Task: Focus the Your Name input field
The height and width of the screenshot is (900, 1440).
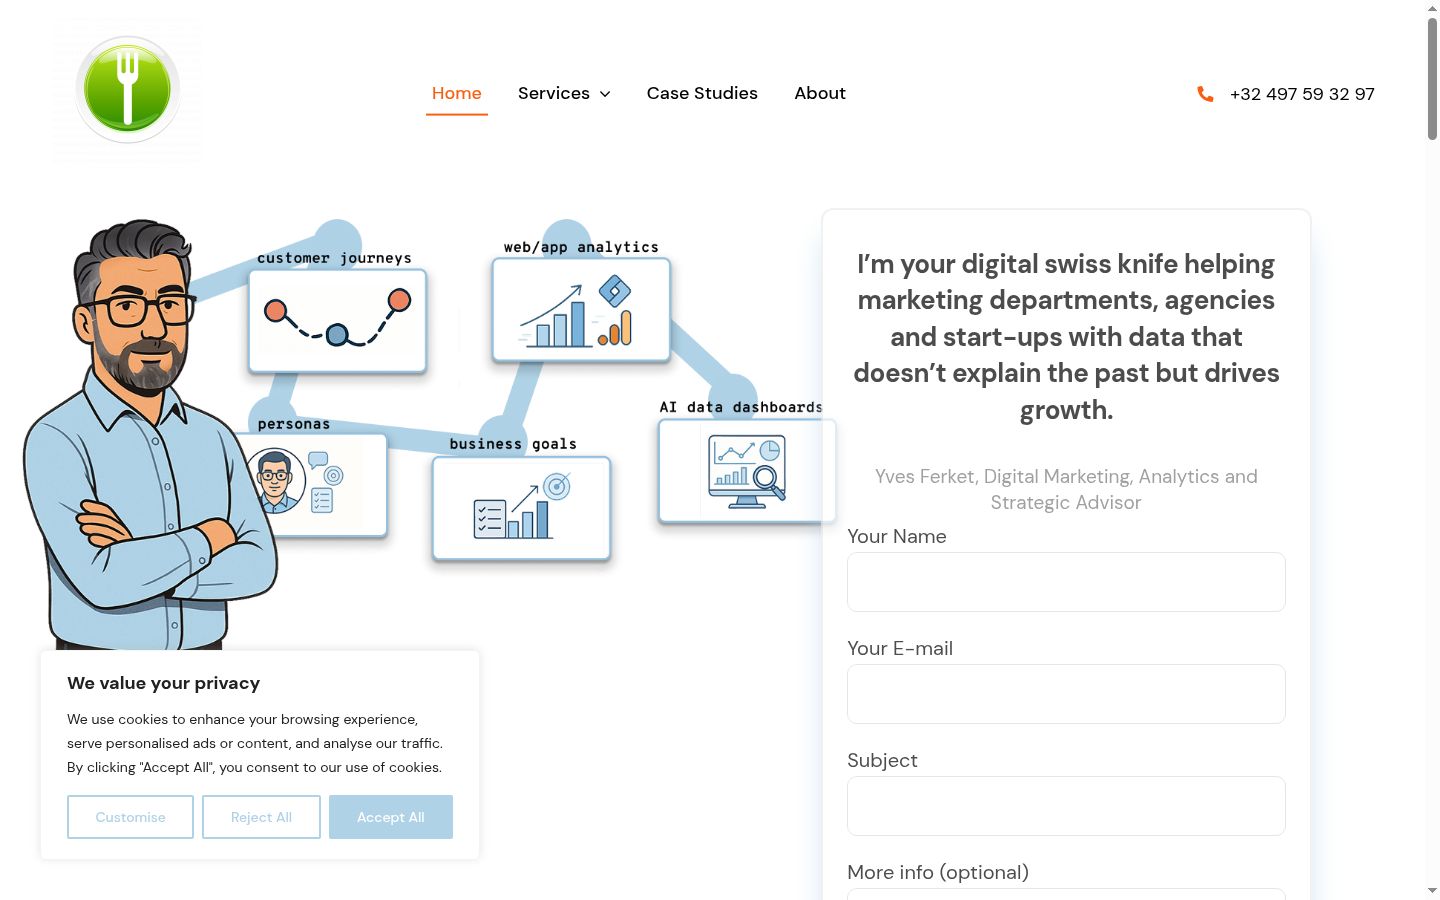Action: [x=1066, y=582]
